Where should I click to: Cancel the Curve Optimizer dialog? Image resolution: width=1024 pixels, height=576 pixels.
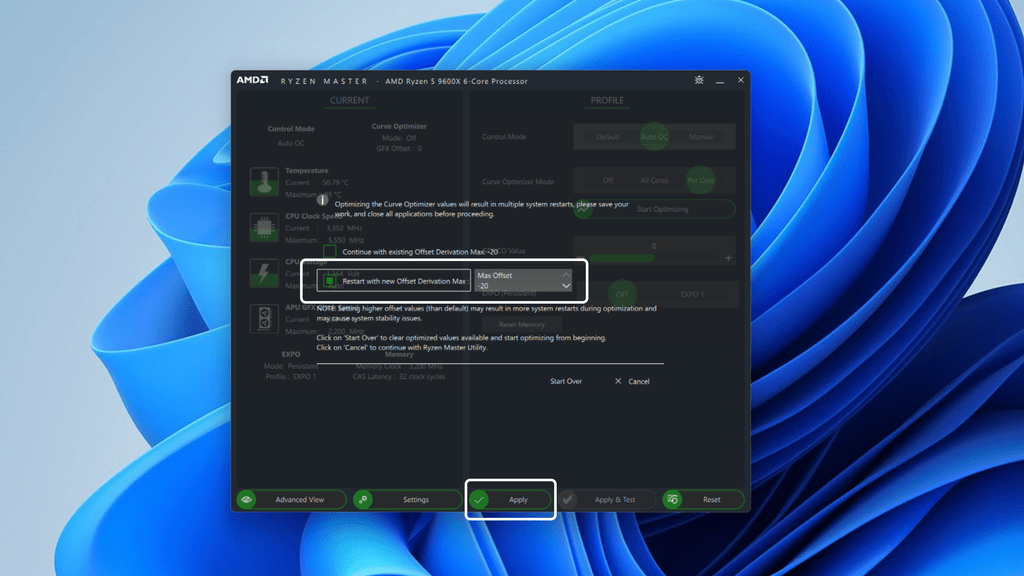coord(634,381)
